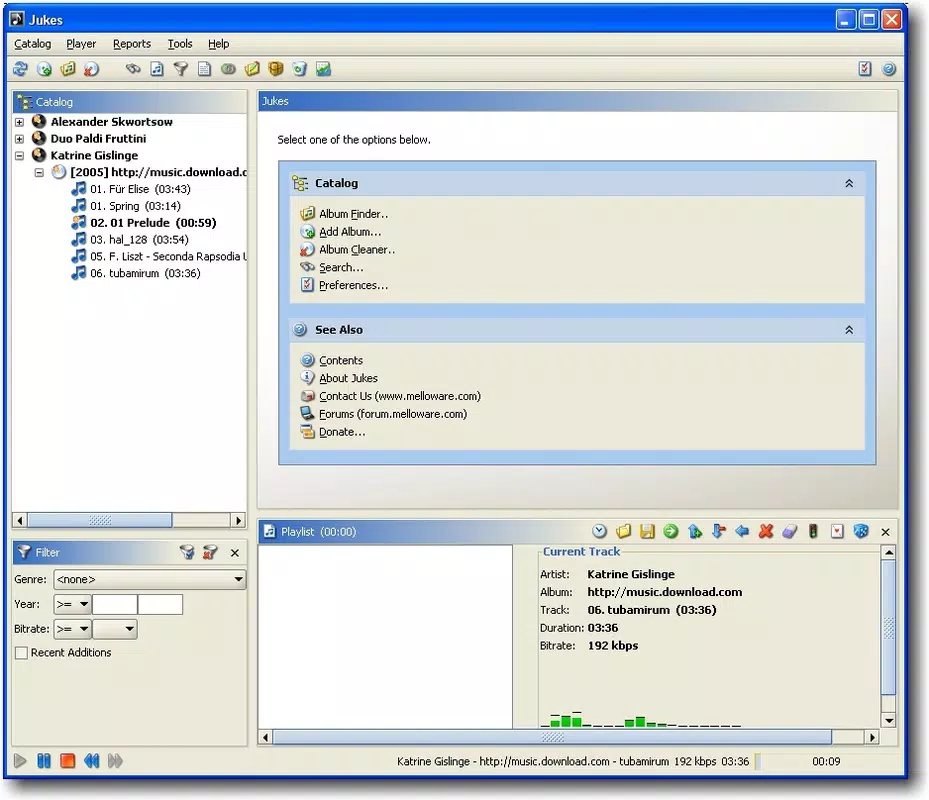This screenshot has width=929, height=800.
Task: Click the recycle bin toolbar icon
Action: click(x=299, y=69)
